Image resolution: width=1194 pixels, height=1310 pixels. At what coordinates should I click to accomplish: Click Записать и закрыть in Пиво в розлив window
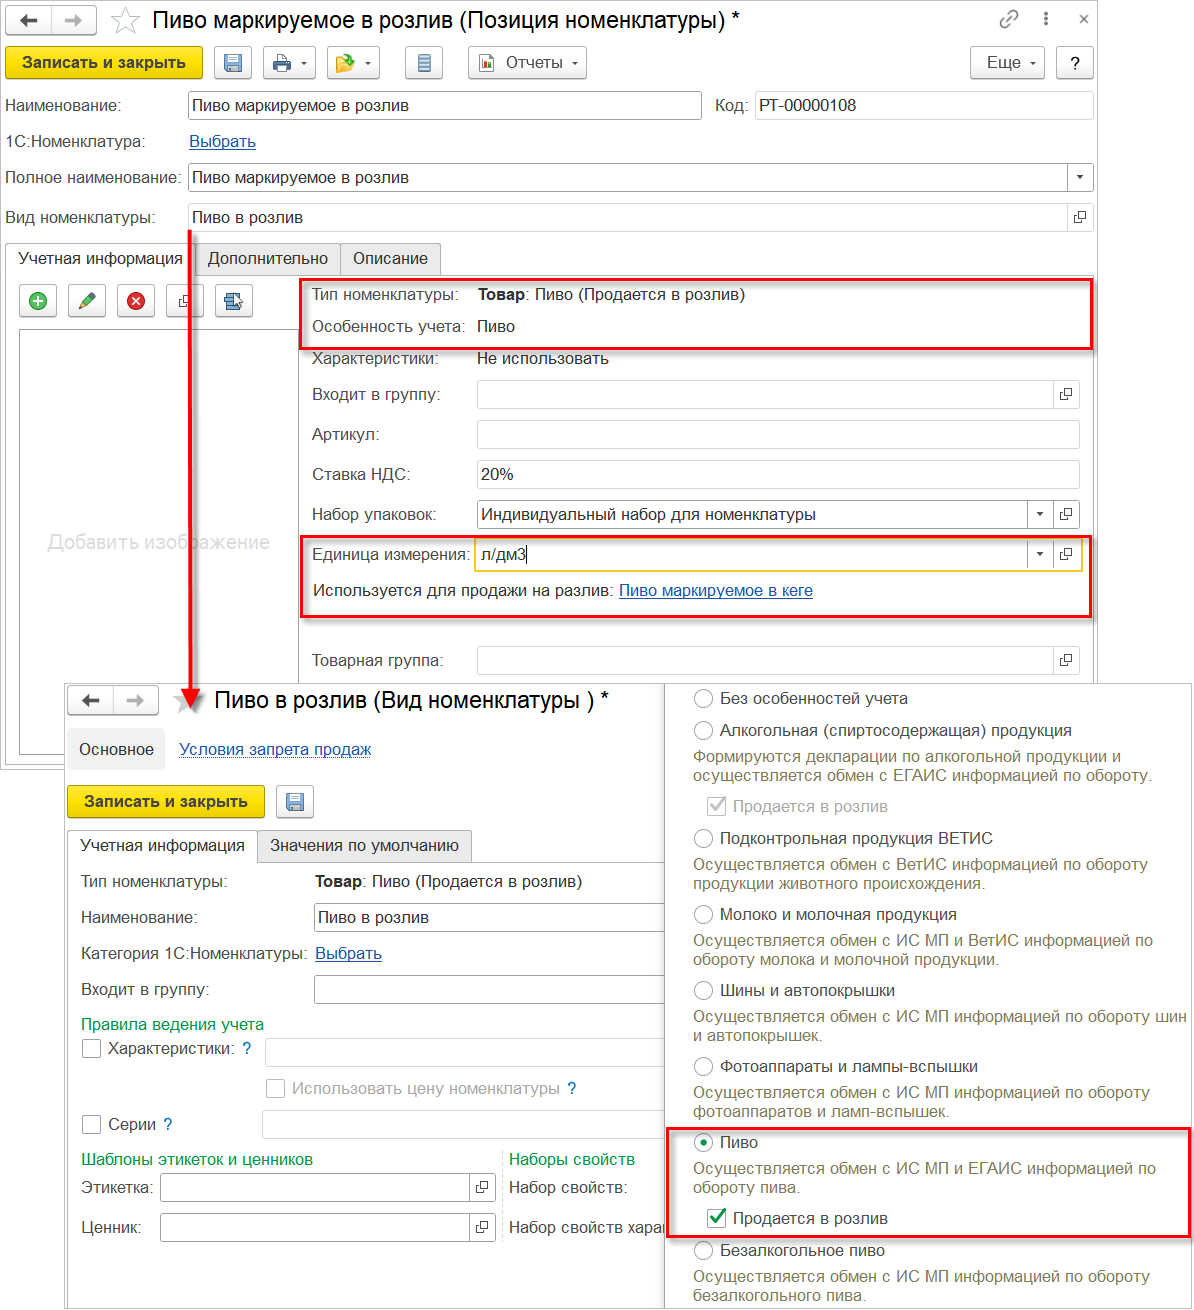166,801
